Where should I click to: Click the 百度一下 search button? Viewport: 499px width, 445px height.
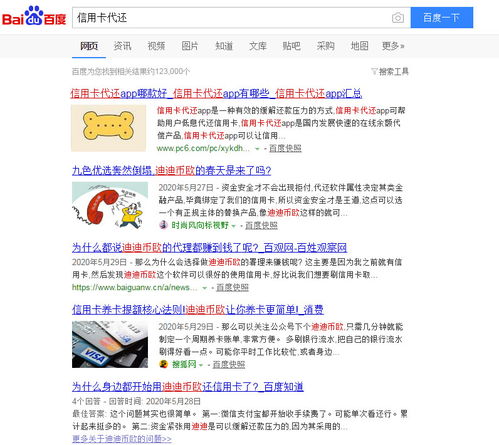pos(442,17)
